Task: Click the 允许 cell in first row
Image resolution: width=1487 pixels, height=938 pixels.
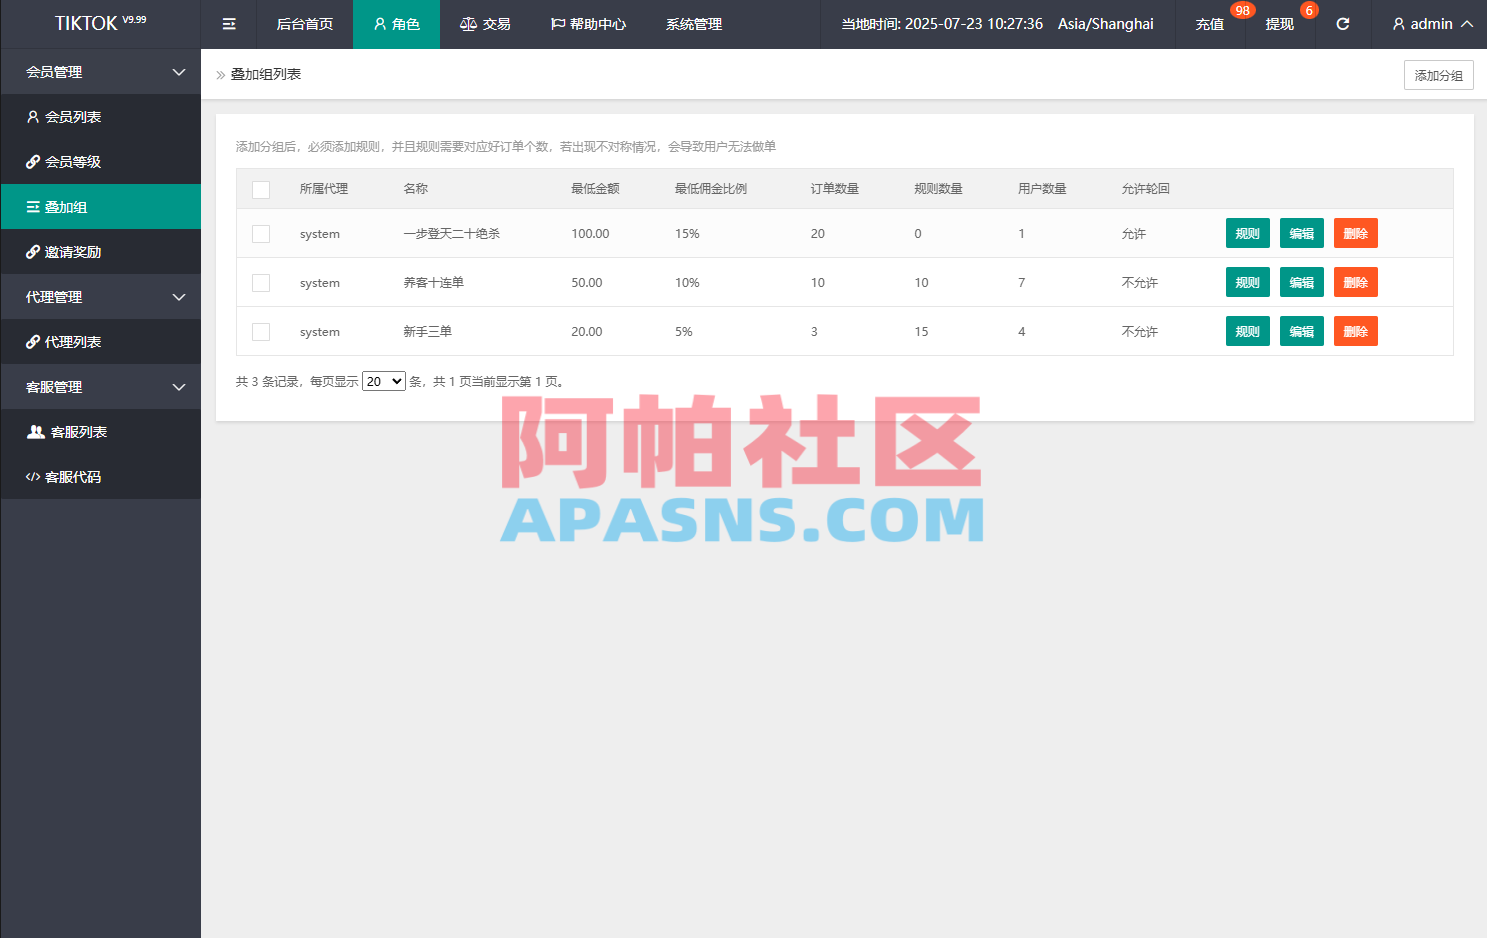Action: click(1134, 234)
